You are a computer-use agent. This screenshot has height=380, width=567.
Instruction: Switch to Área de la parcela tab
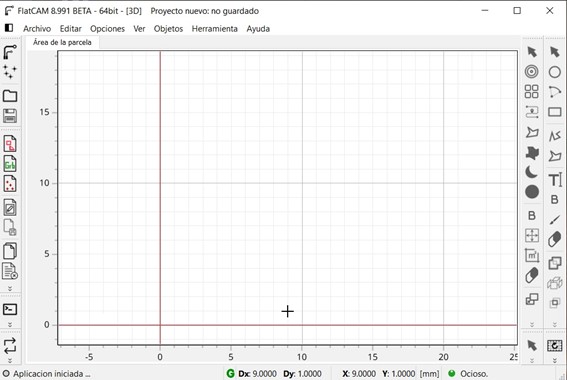[x=62, y=42]
